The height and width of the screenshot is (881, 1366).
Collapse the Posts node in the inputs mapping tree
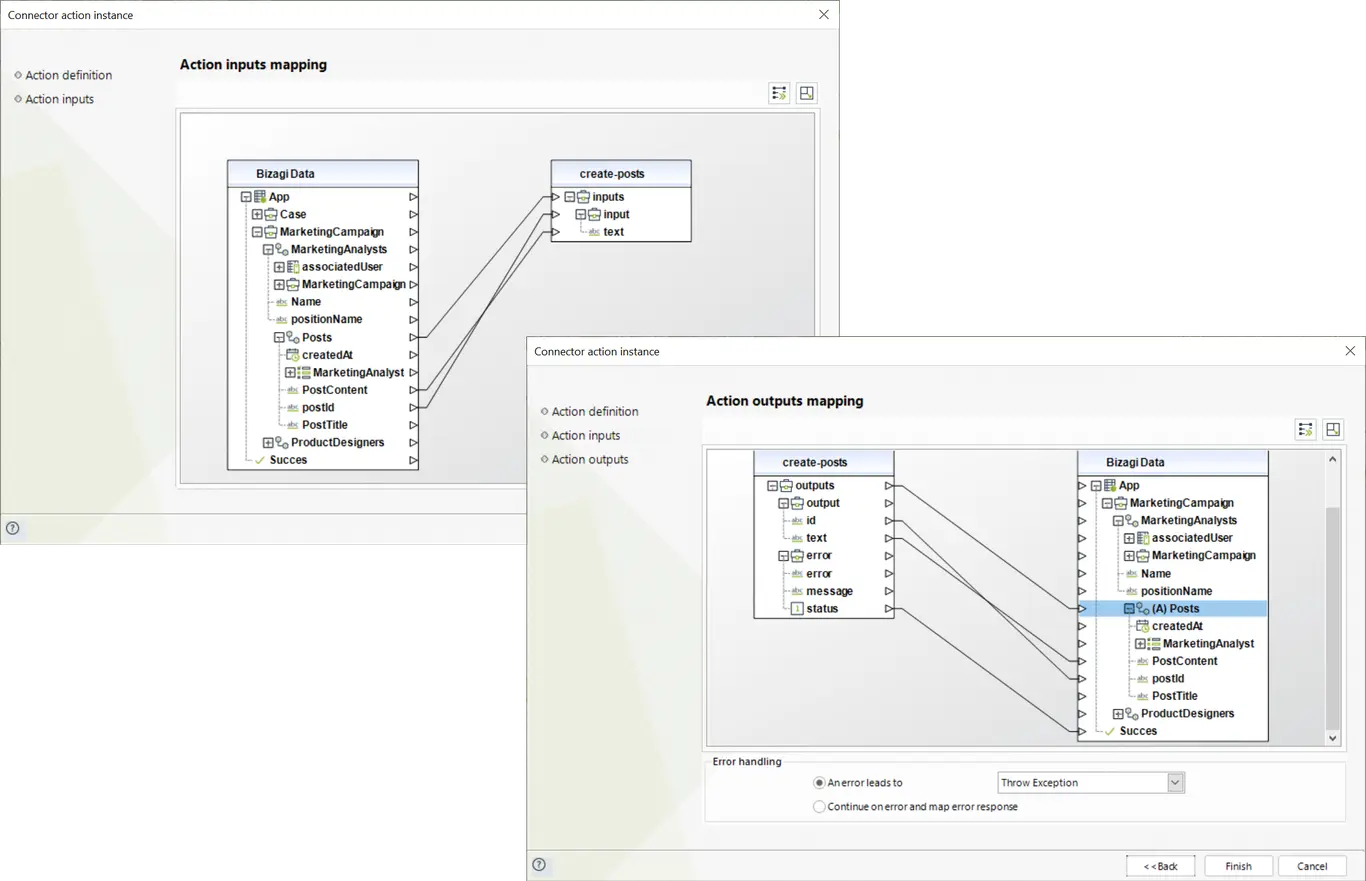tap(279, 337)
